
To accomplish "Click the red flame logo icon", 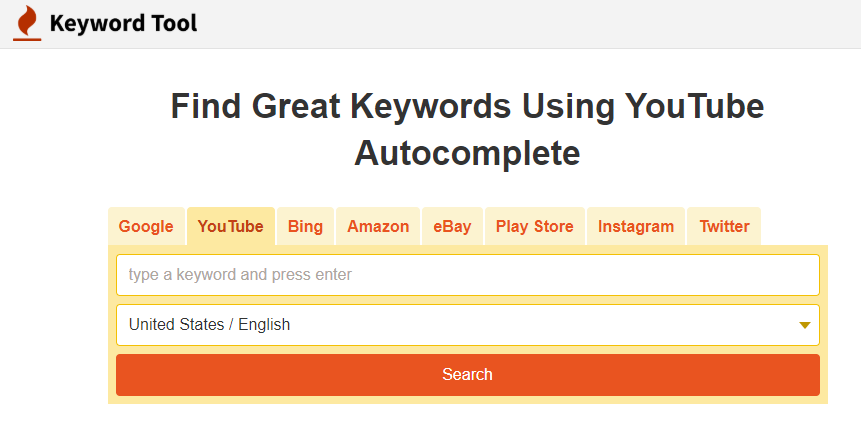I will pos(27,24).
